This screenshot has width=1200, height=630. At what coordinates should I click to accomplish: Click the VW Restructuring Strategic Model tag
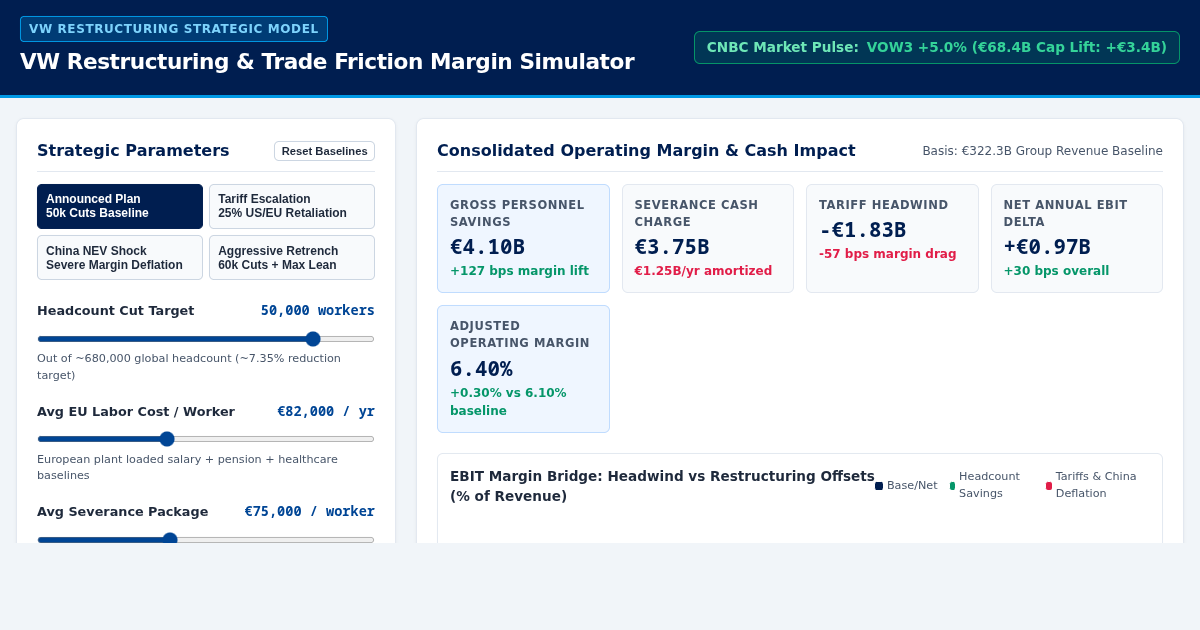click(x=174, y=29)
